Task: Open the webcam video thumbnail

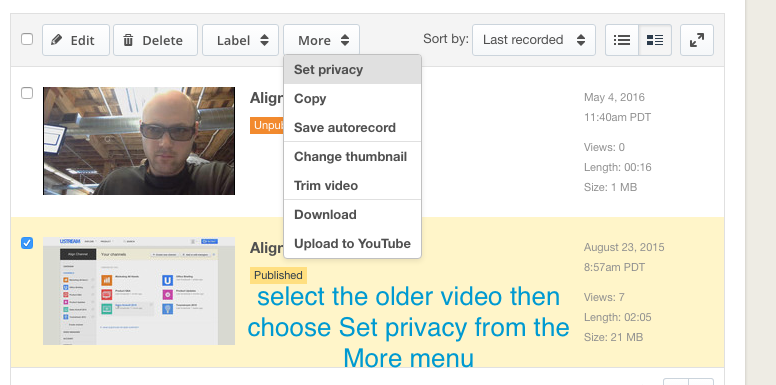Action: tap(139, 141)
